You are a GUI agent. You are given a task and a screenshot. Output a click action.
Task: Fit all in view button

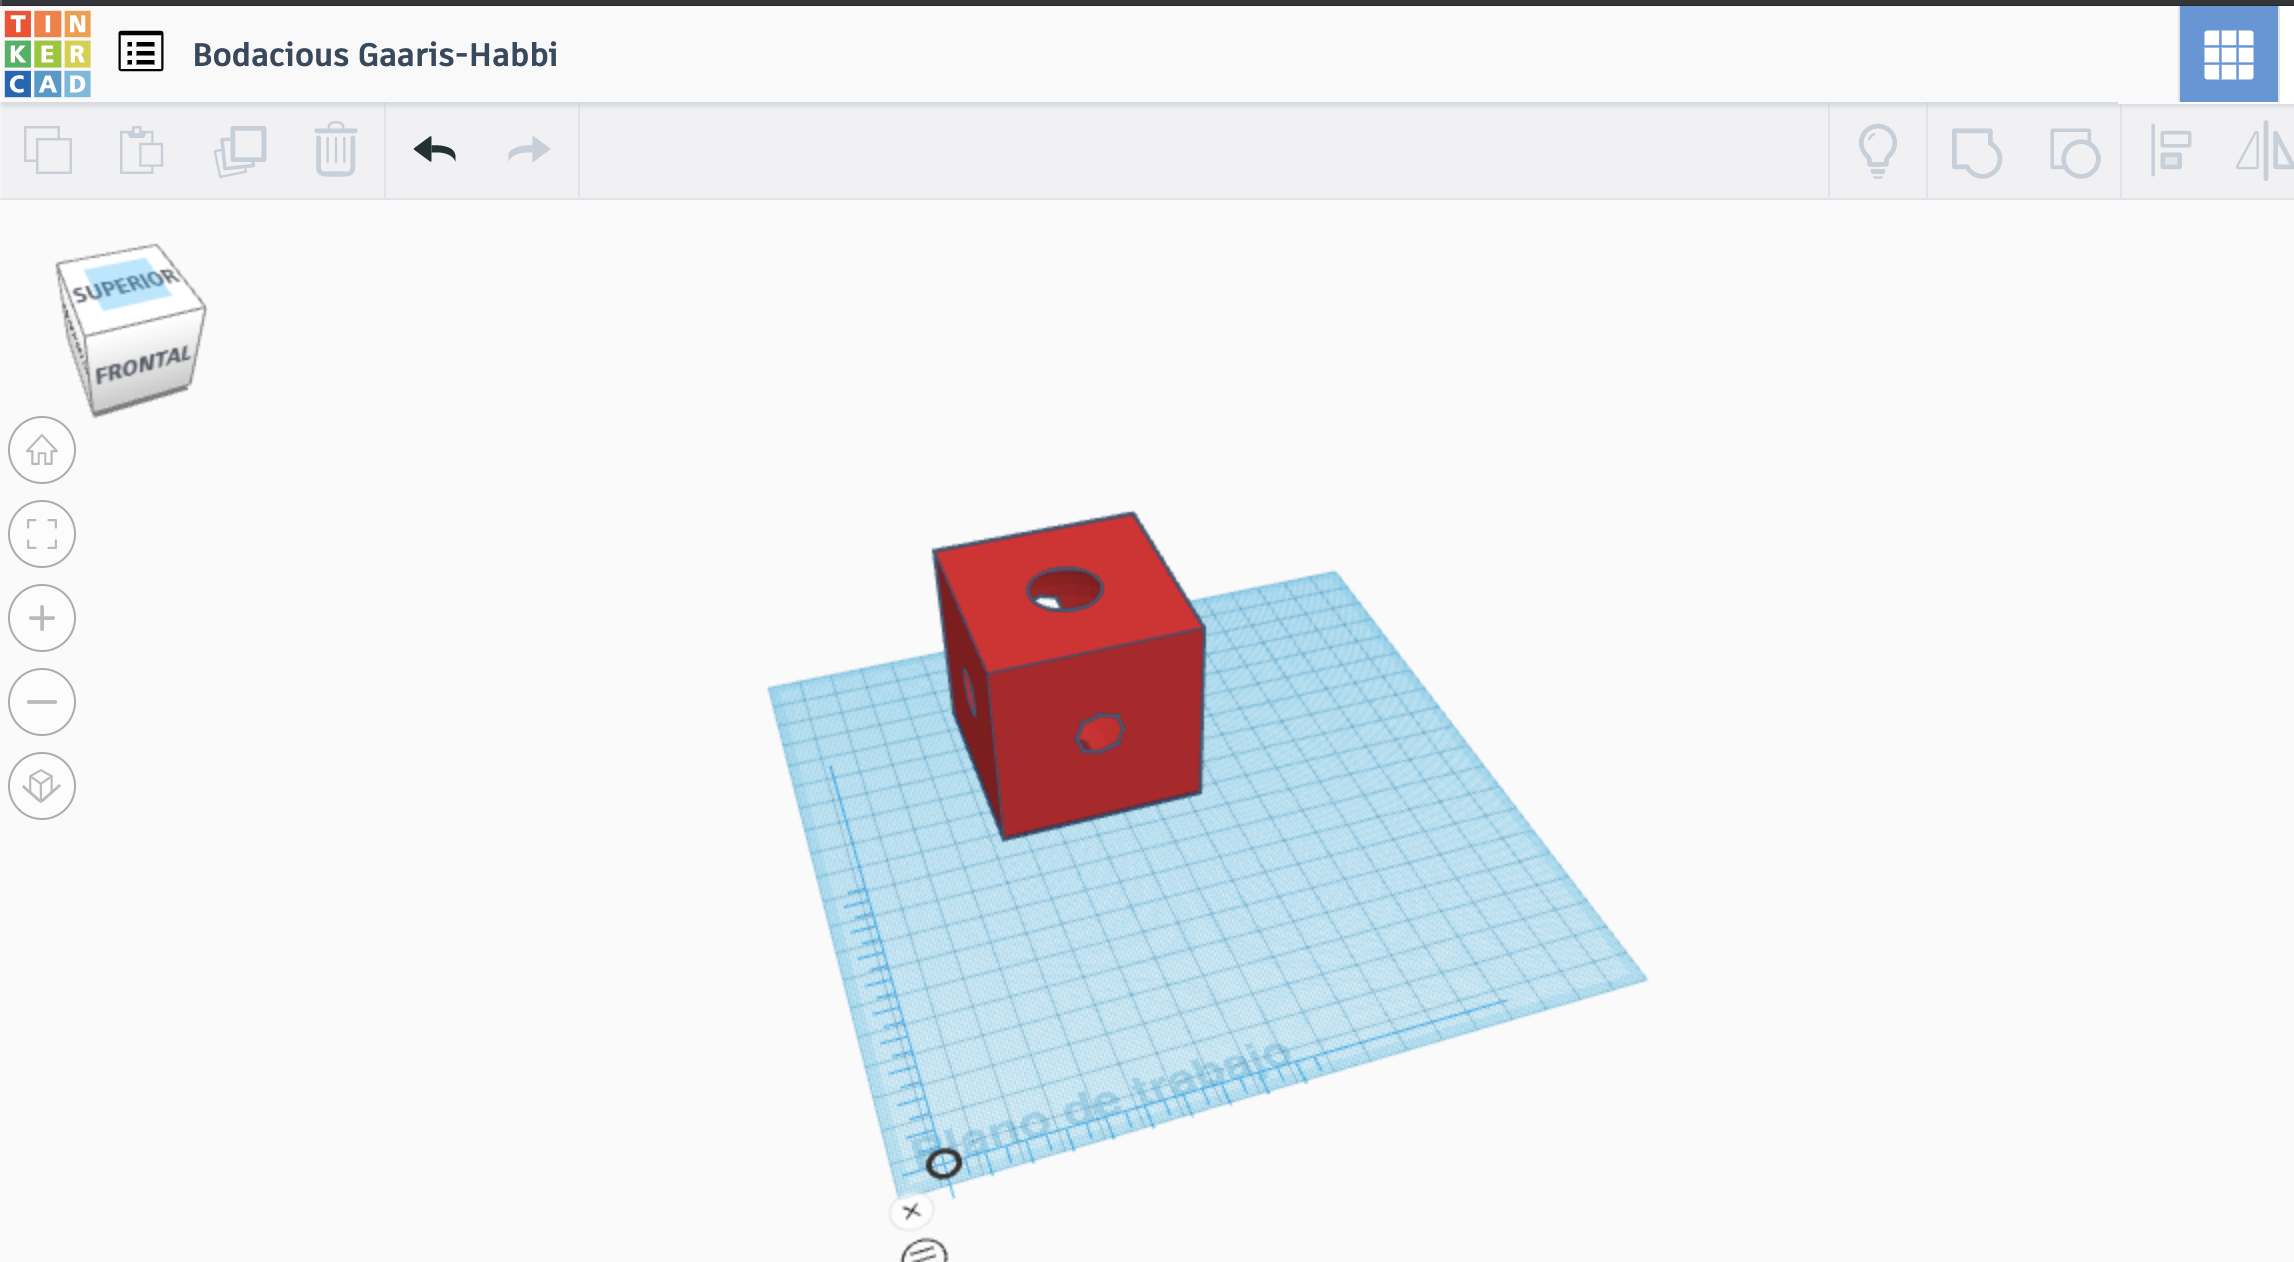click(42, 534)
